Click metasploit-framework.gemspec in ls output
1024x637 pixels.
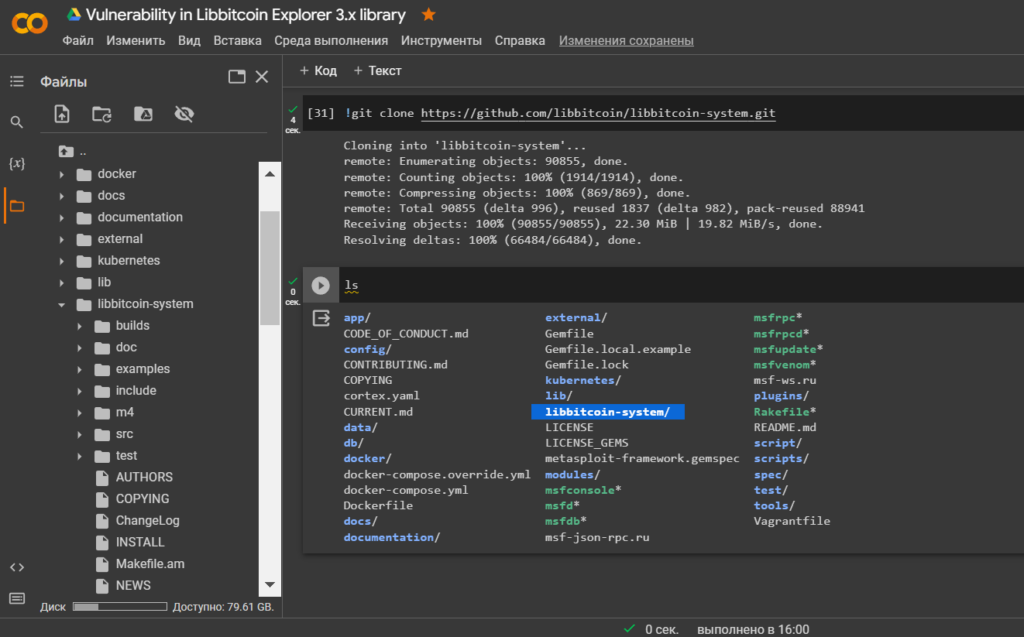(642, 459)
